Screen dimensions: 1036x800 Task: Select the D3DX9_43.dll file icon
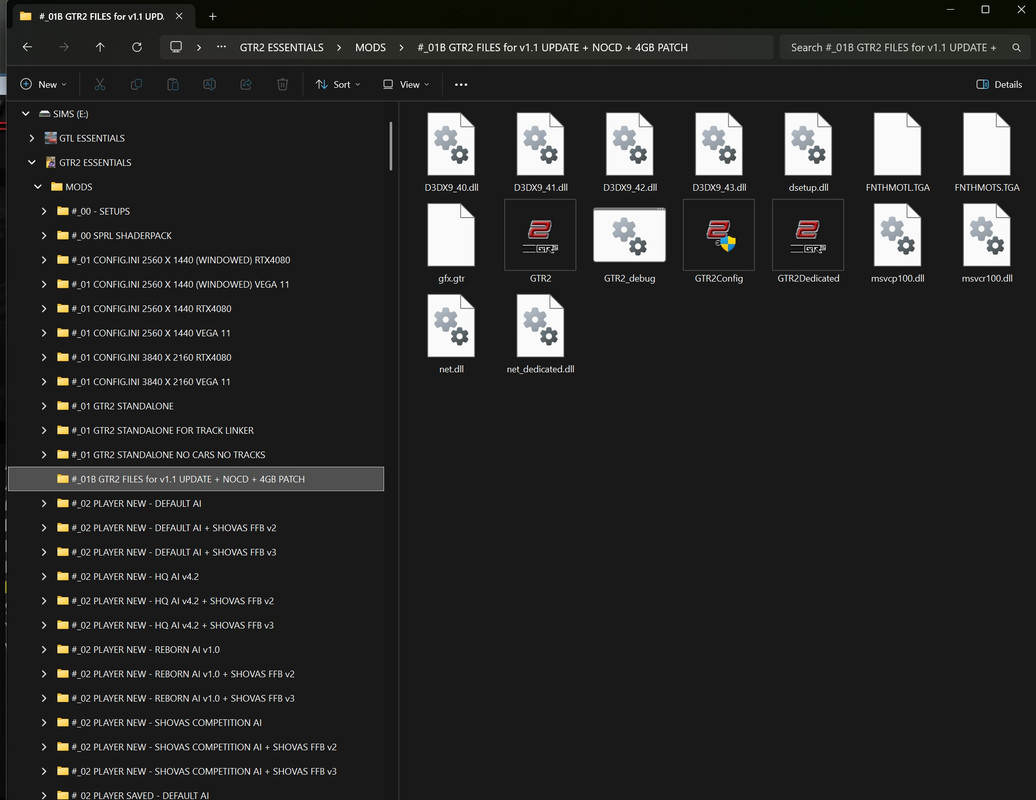tap(719, 144)
